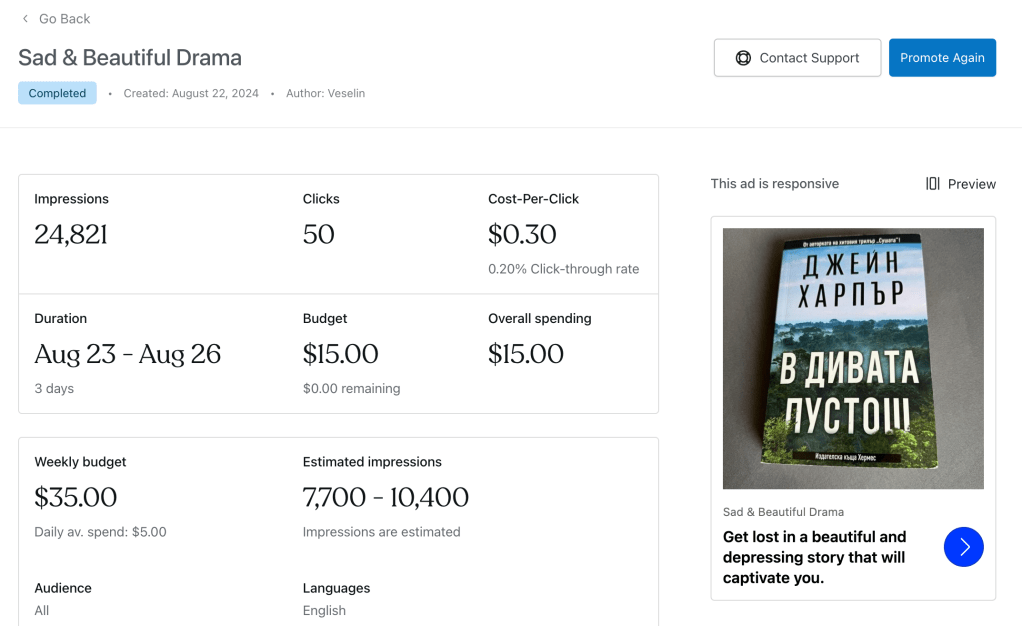Select the 24,821 Impressions value
This screenshot has height=626, width=1022.
click(x=71, y=235)
